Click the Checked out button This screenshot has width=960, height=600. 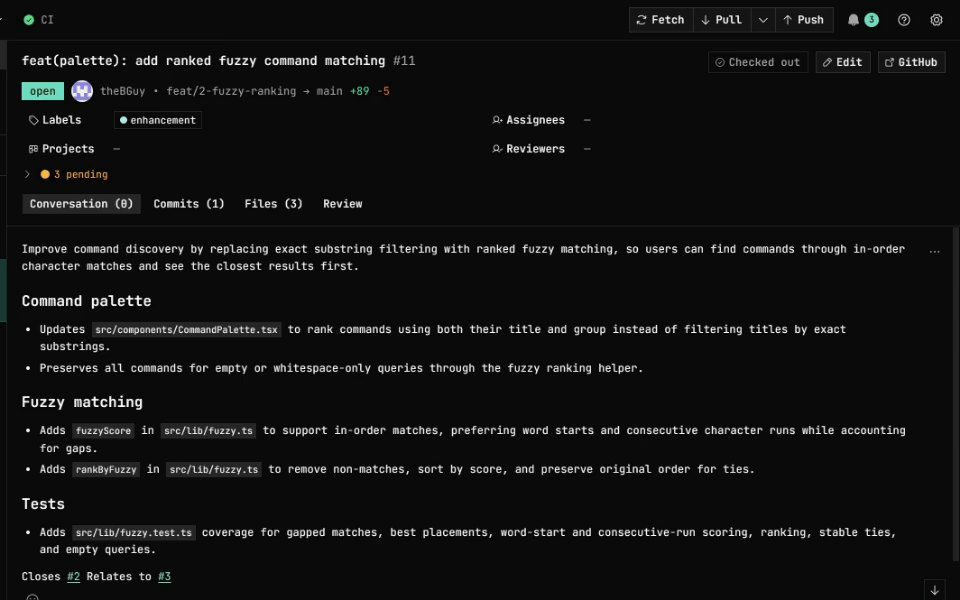[x=758, y=62]
